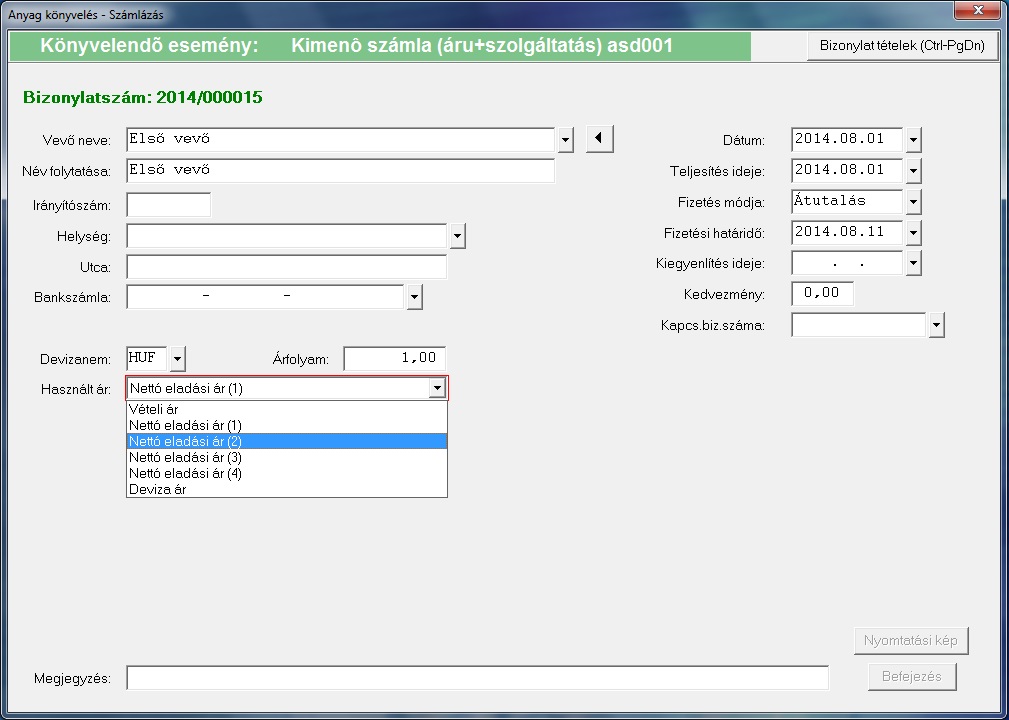
Task: Open the Dátum date picker arrow
Action: coord(913,139)
